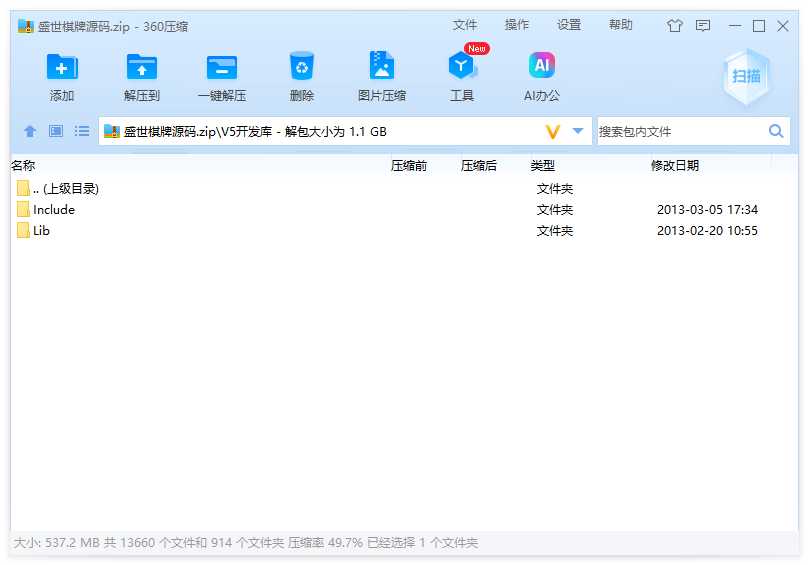Click the skin (shirt) icon in title bar
This screenshot has height=565, width=809.
(674, 26)
